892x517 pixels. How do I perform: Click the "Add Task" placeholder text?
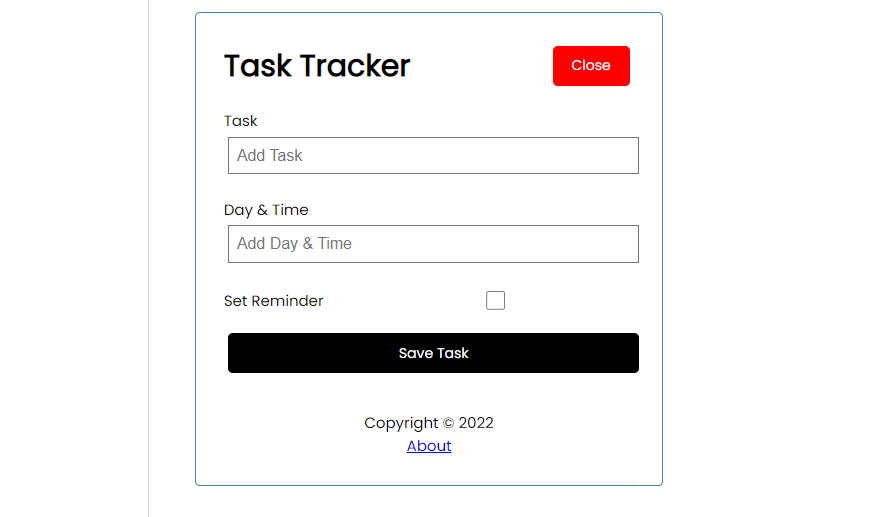pyautogui.click(x=270, y=156)
